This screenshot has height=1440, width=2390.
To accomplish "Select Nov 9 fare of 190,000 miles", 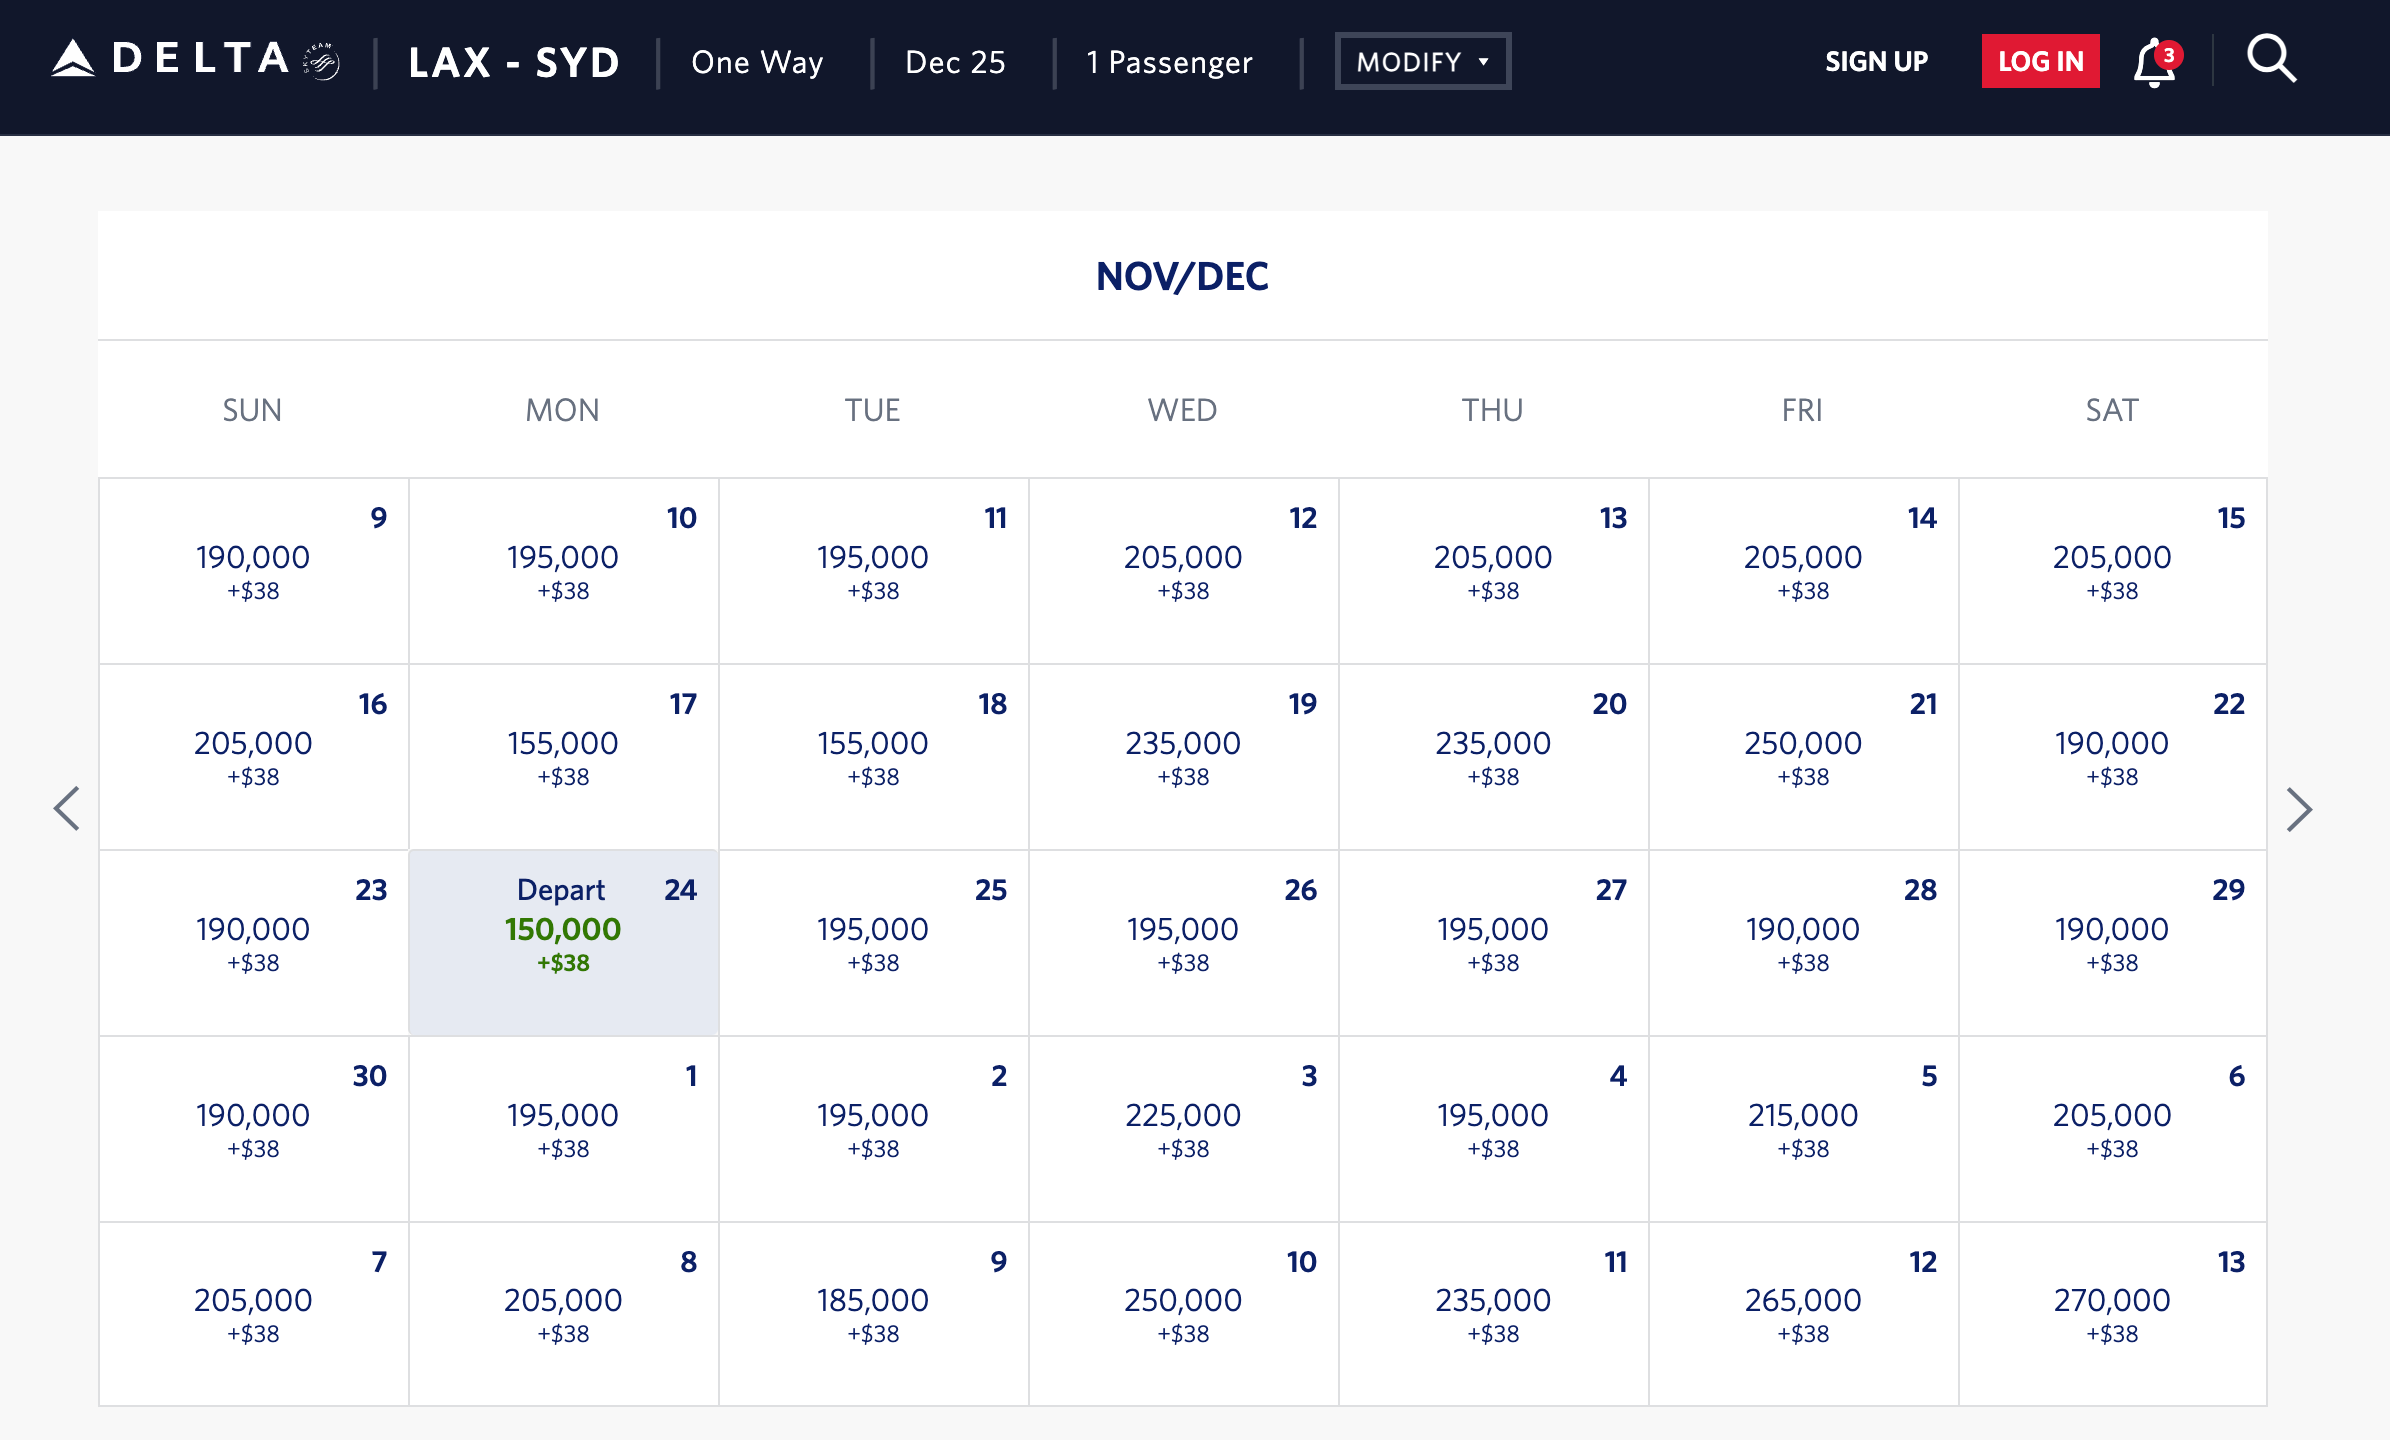I will tap(254, 571).
